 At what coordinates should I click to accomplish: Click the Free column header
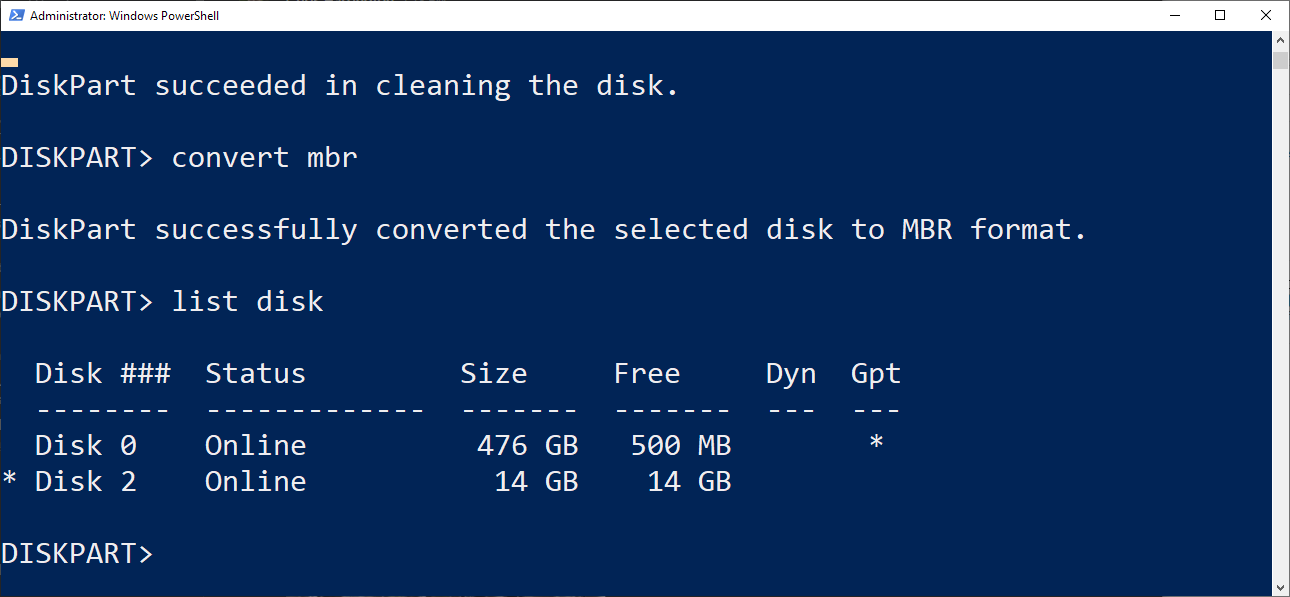coord(647,374)
